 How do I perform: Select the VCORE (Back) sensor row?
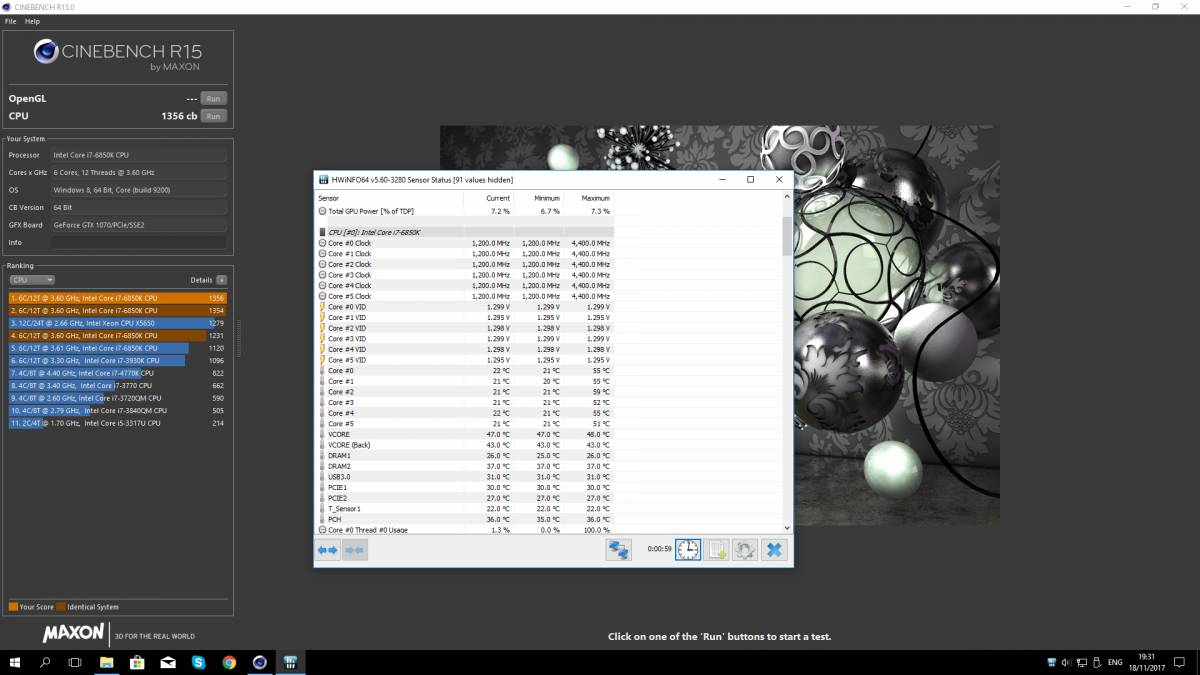tap(465, 445)
